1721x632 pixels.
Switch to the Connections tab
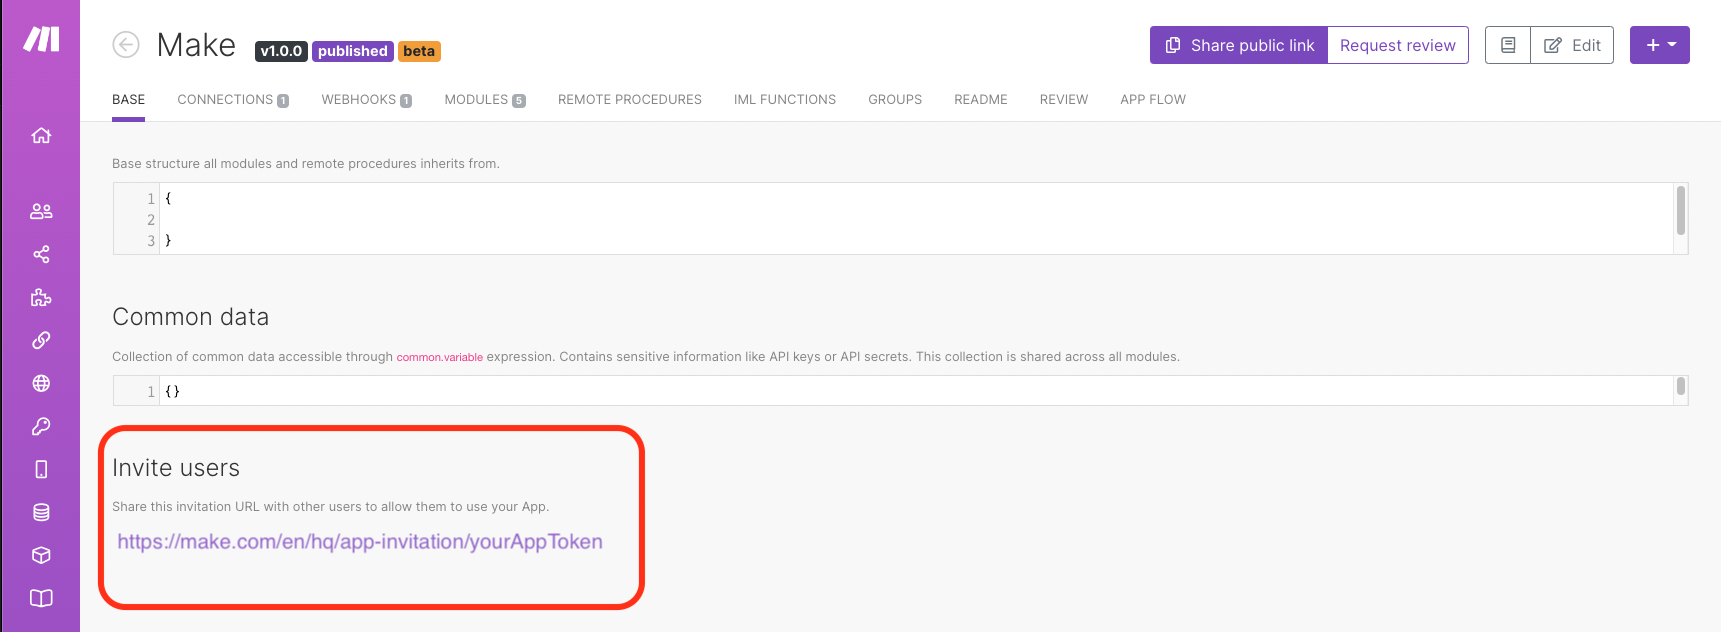click(x=232, y=100)
